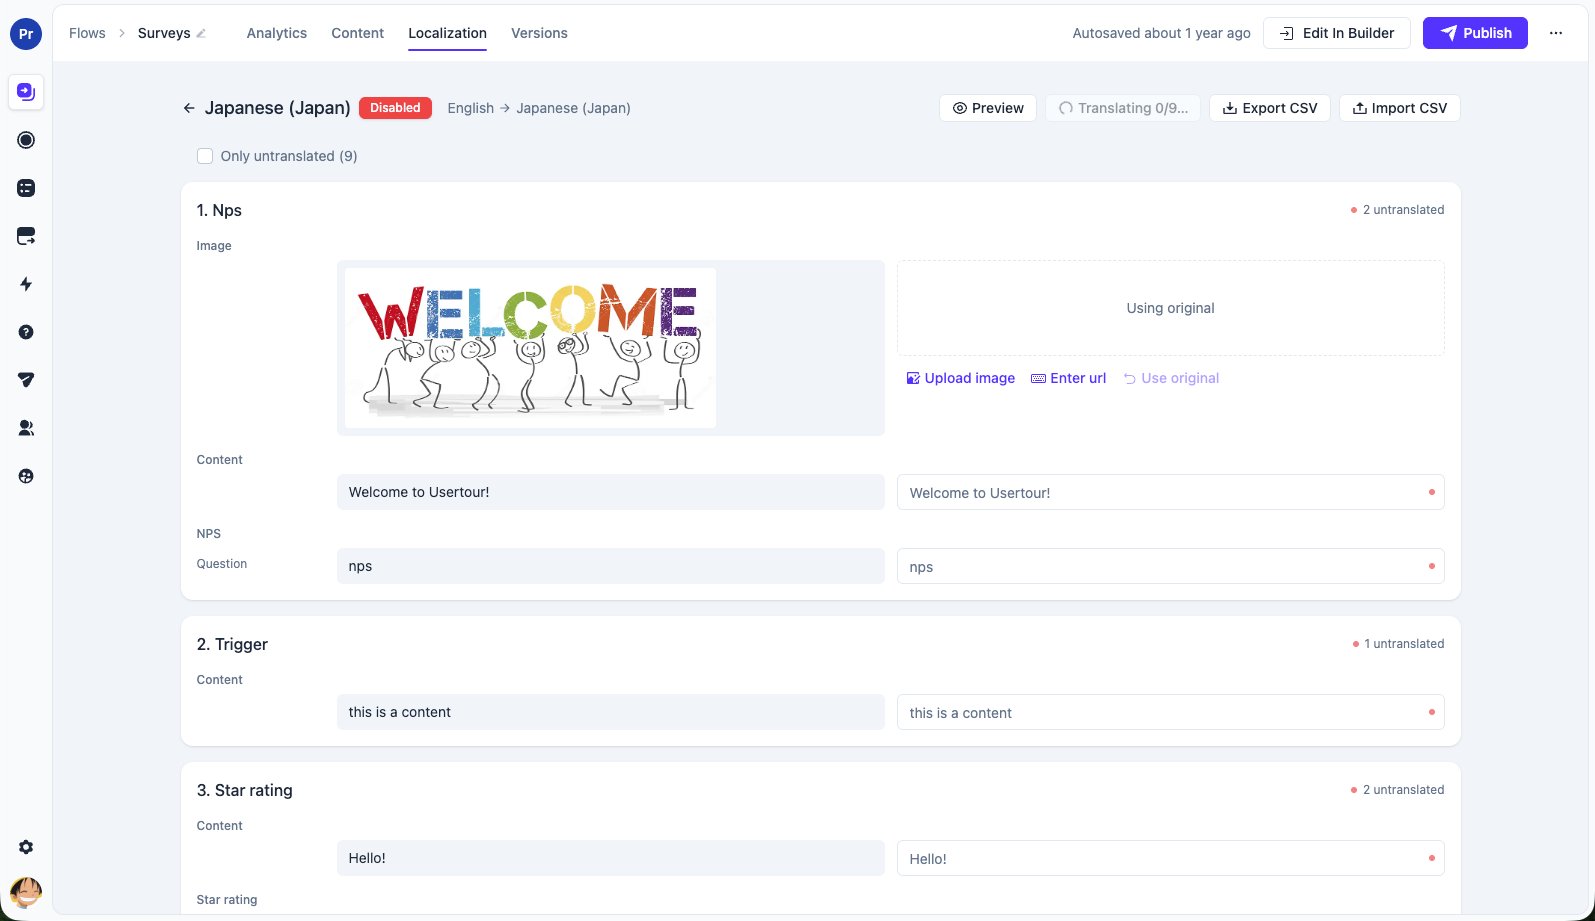The width and height of the screenshot is (1595, 921).
Task: Open the settings gear icon
Action: [x=26, y=847]
